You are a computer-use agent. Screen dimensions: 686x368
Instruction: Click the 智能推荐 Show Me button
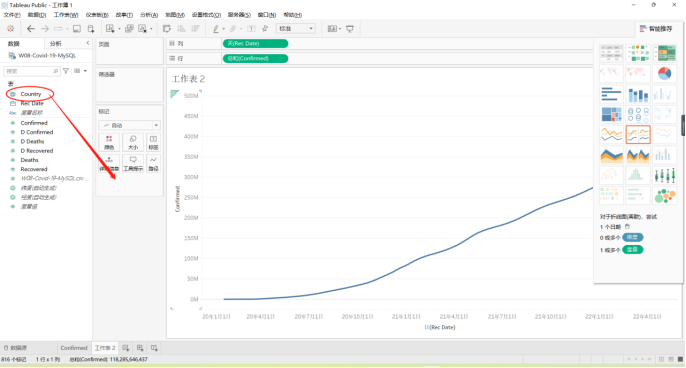coord(656,29)
